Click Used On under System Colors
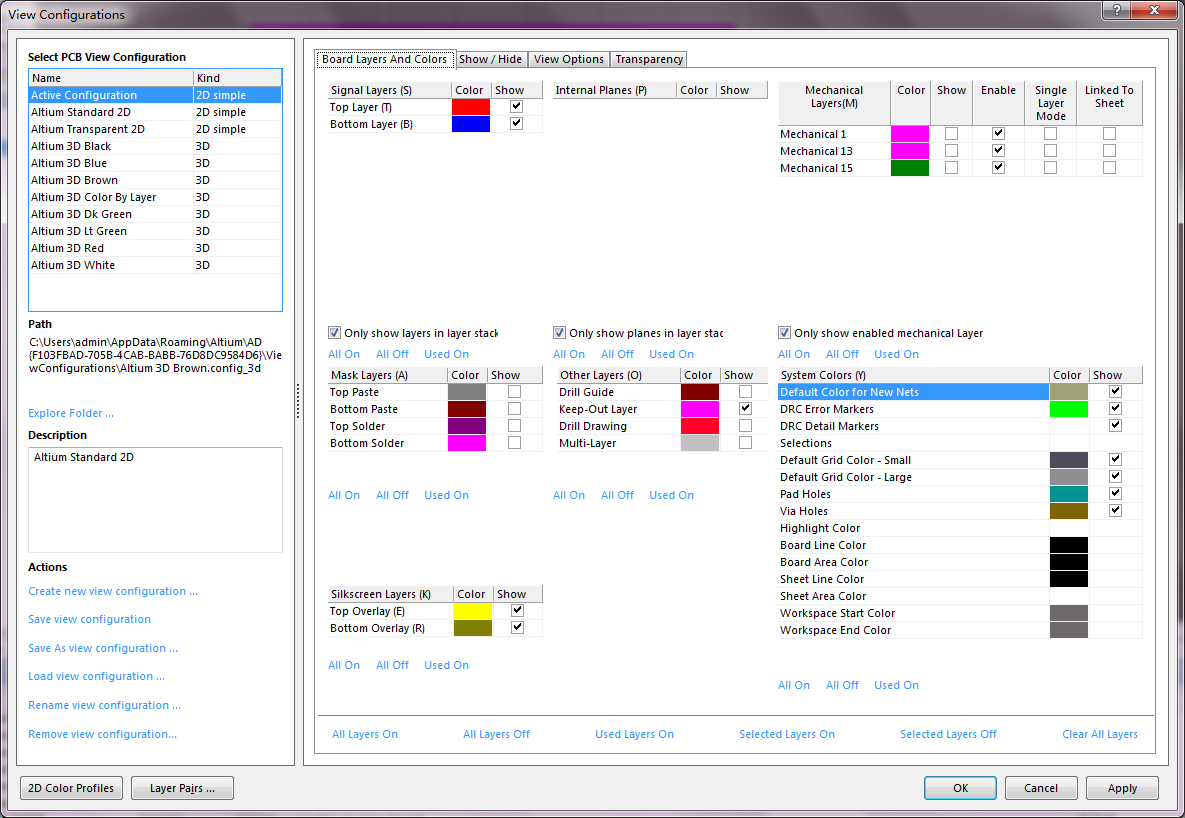1185x818 pixels. coord(896,685)
